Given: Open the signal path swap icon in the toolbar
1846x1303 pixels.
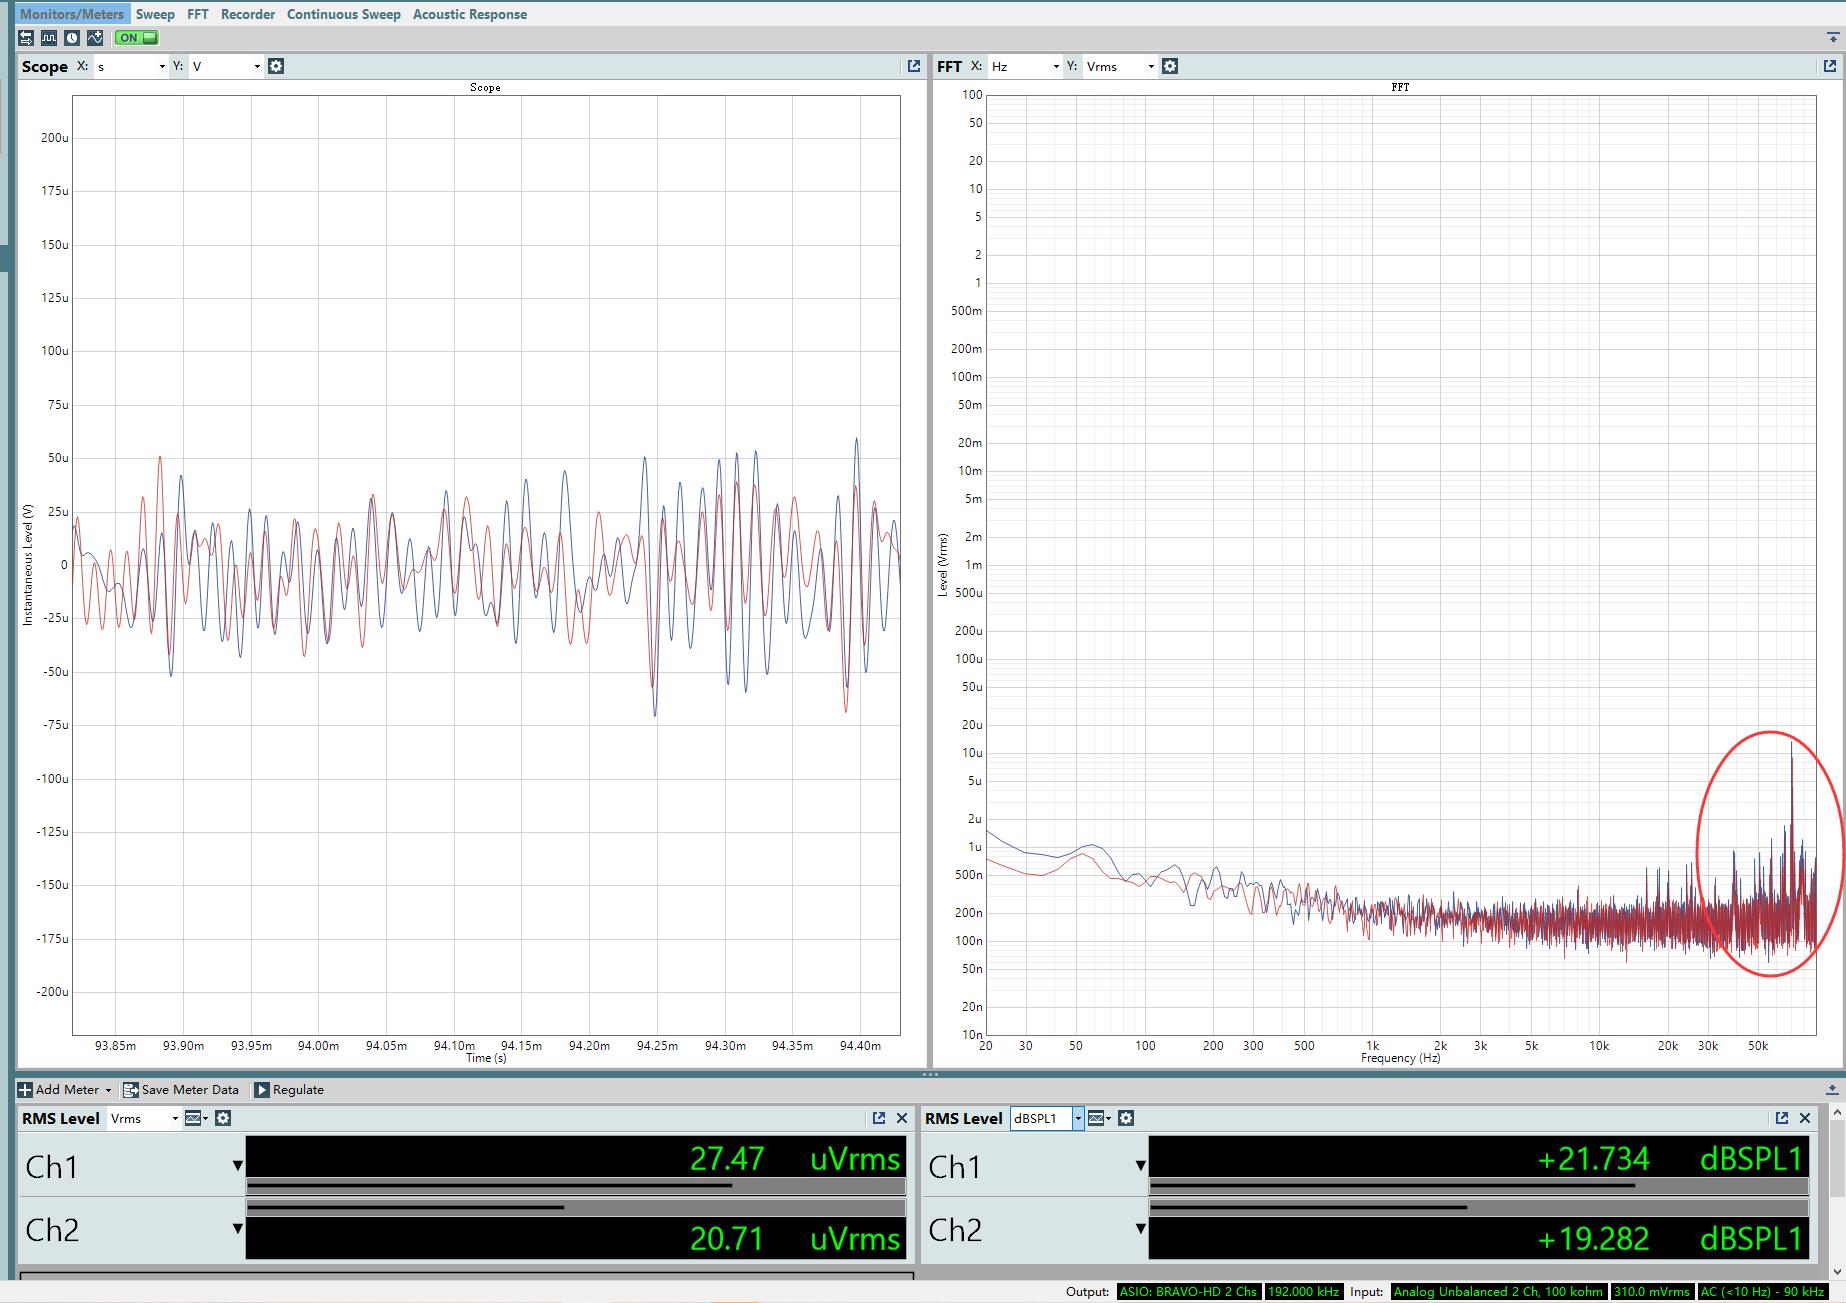Looking at the screenshot, I should (26, 38).
